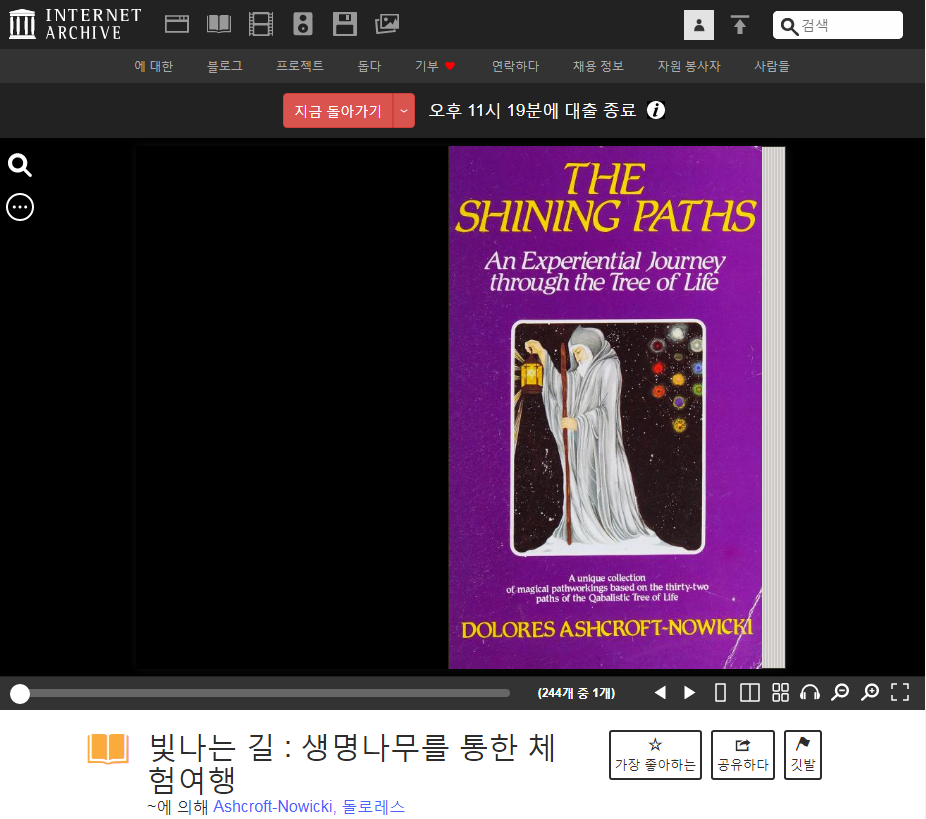Open the Texts book icon

[x=219, y=24]
